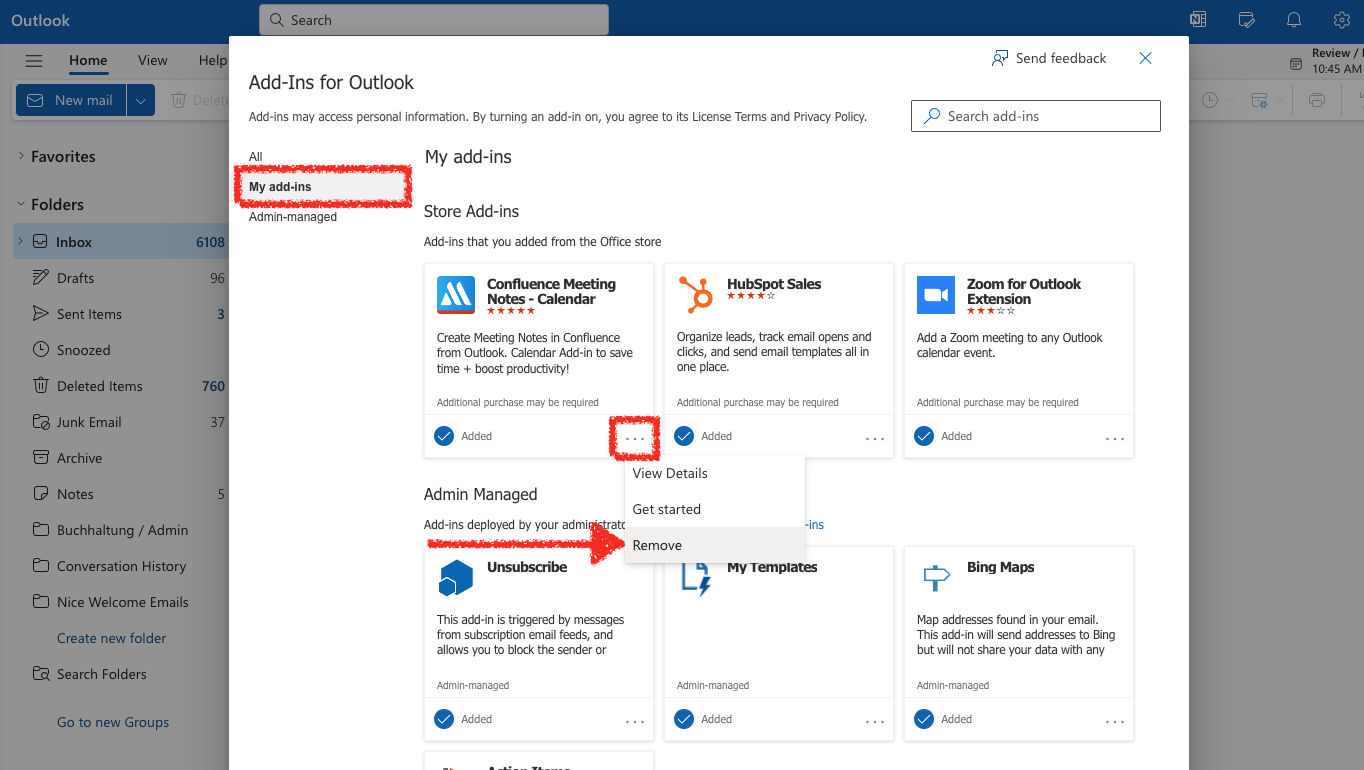Expand the Favorites section

coord(21,156)
